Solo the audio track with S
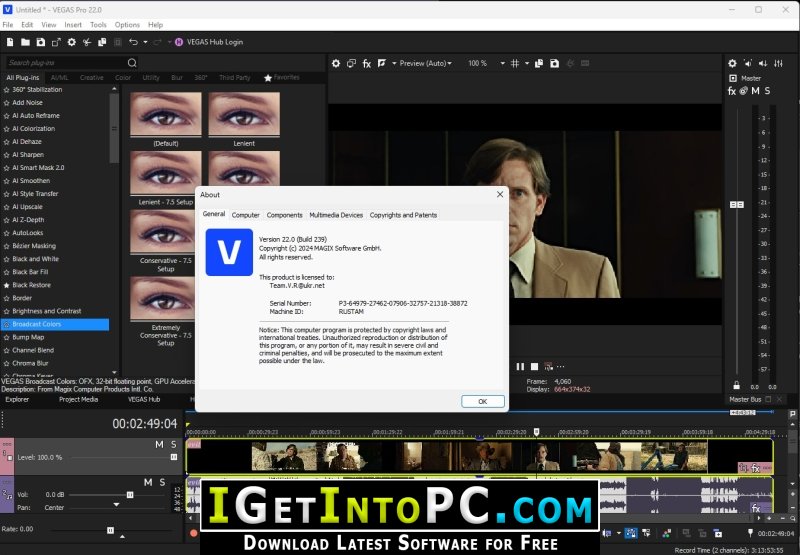This screenshot has width=800, height=555. [162, 482]
